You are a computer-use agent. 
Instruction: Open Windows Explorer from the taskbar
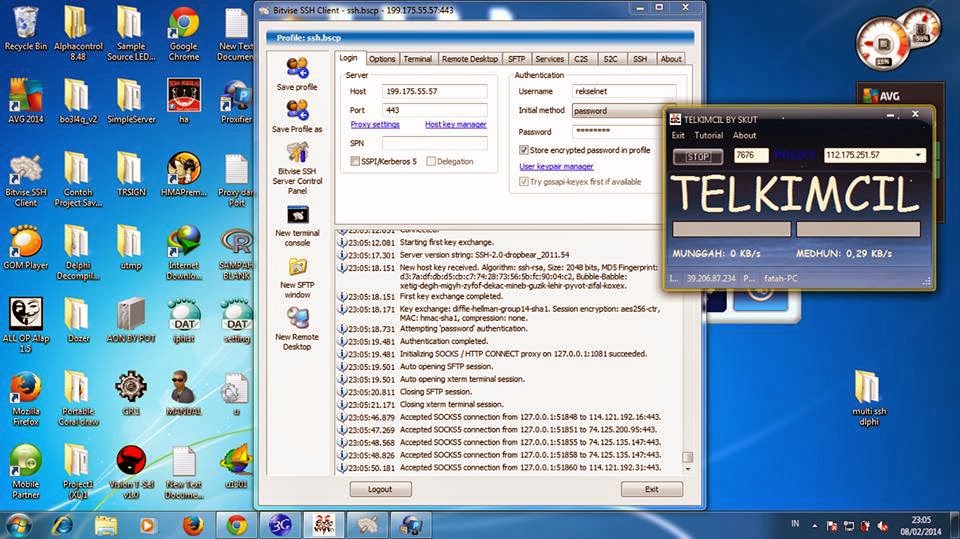[105, 525]
